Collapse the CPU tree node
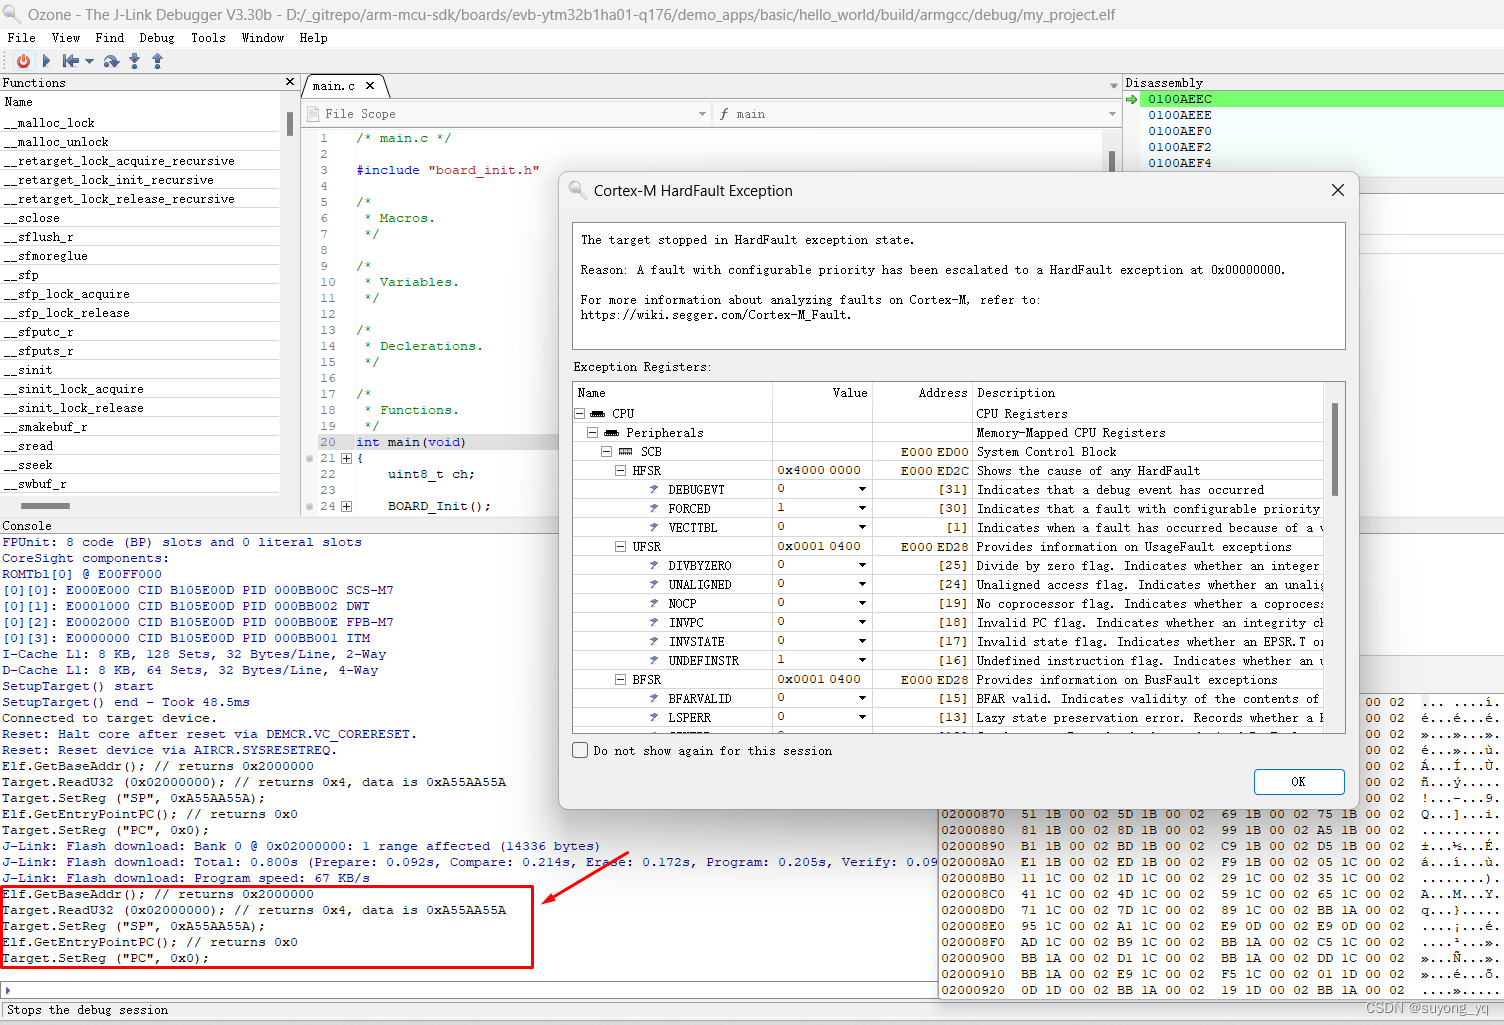The height and width of the screenshot is (1025, 1504). (579, 413)
